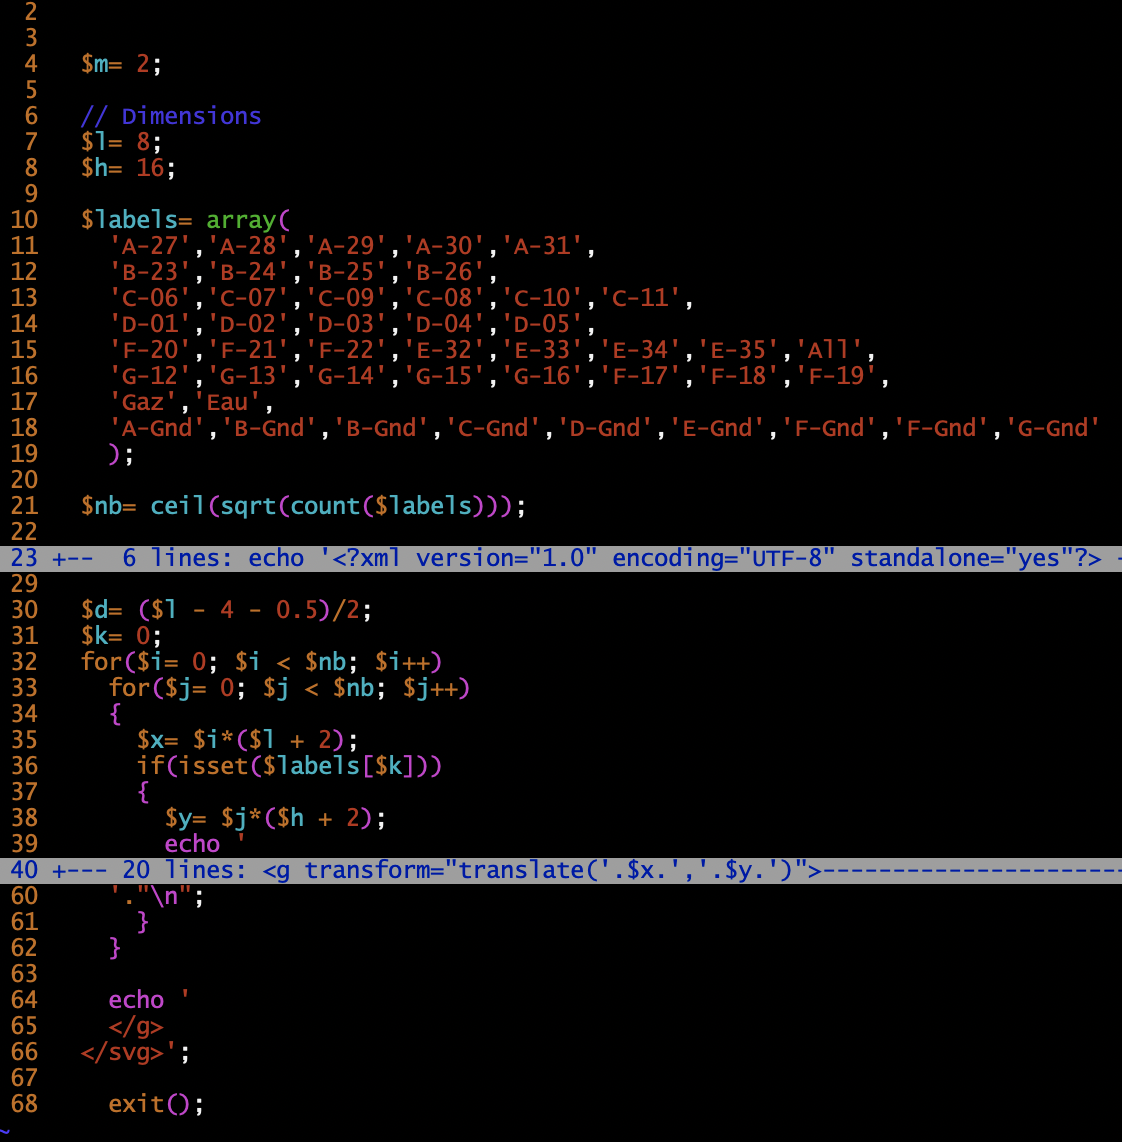This screenshot has width=1122, height=1142.
Task: Click the 'G-Gnd' string on line 18
Action: (1058, 428)
